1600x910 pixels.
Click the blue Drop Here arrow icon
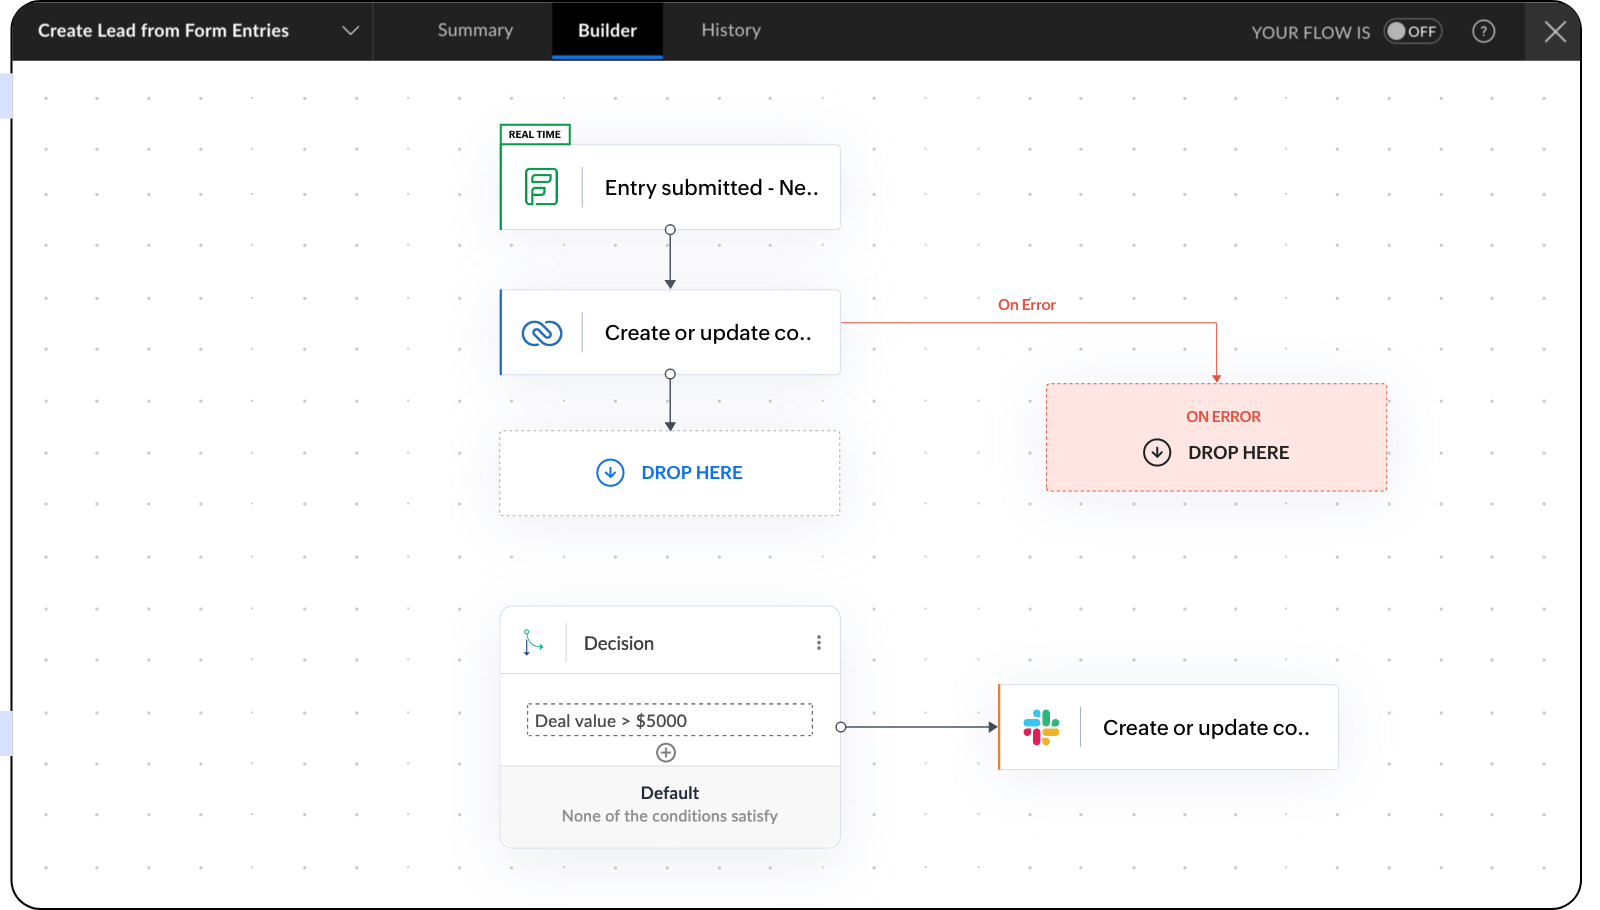(x=610, y=473)
